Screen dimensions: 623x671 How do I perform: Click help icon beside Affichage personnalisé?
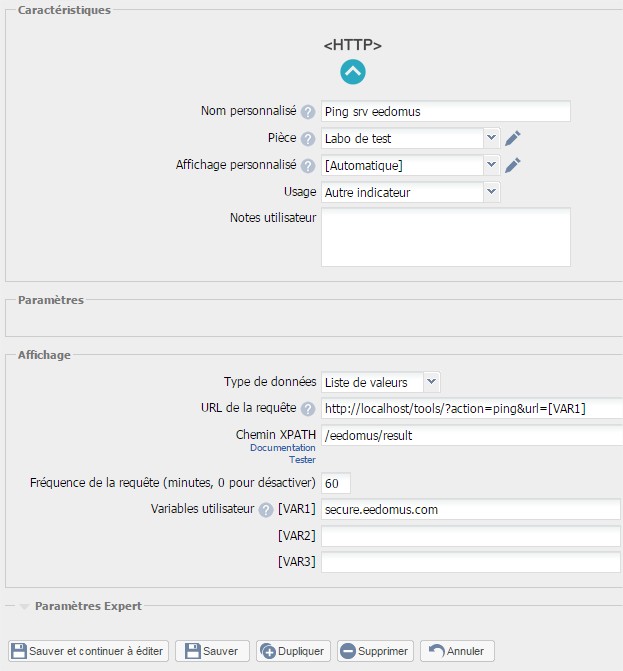[308, 166]
